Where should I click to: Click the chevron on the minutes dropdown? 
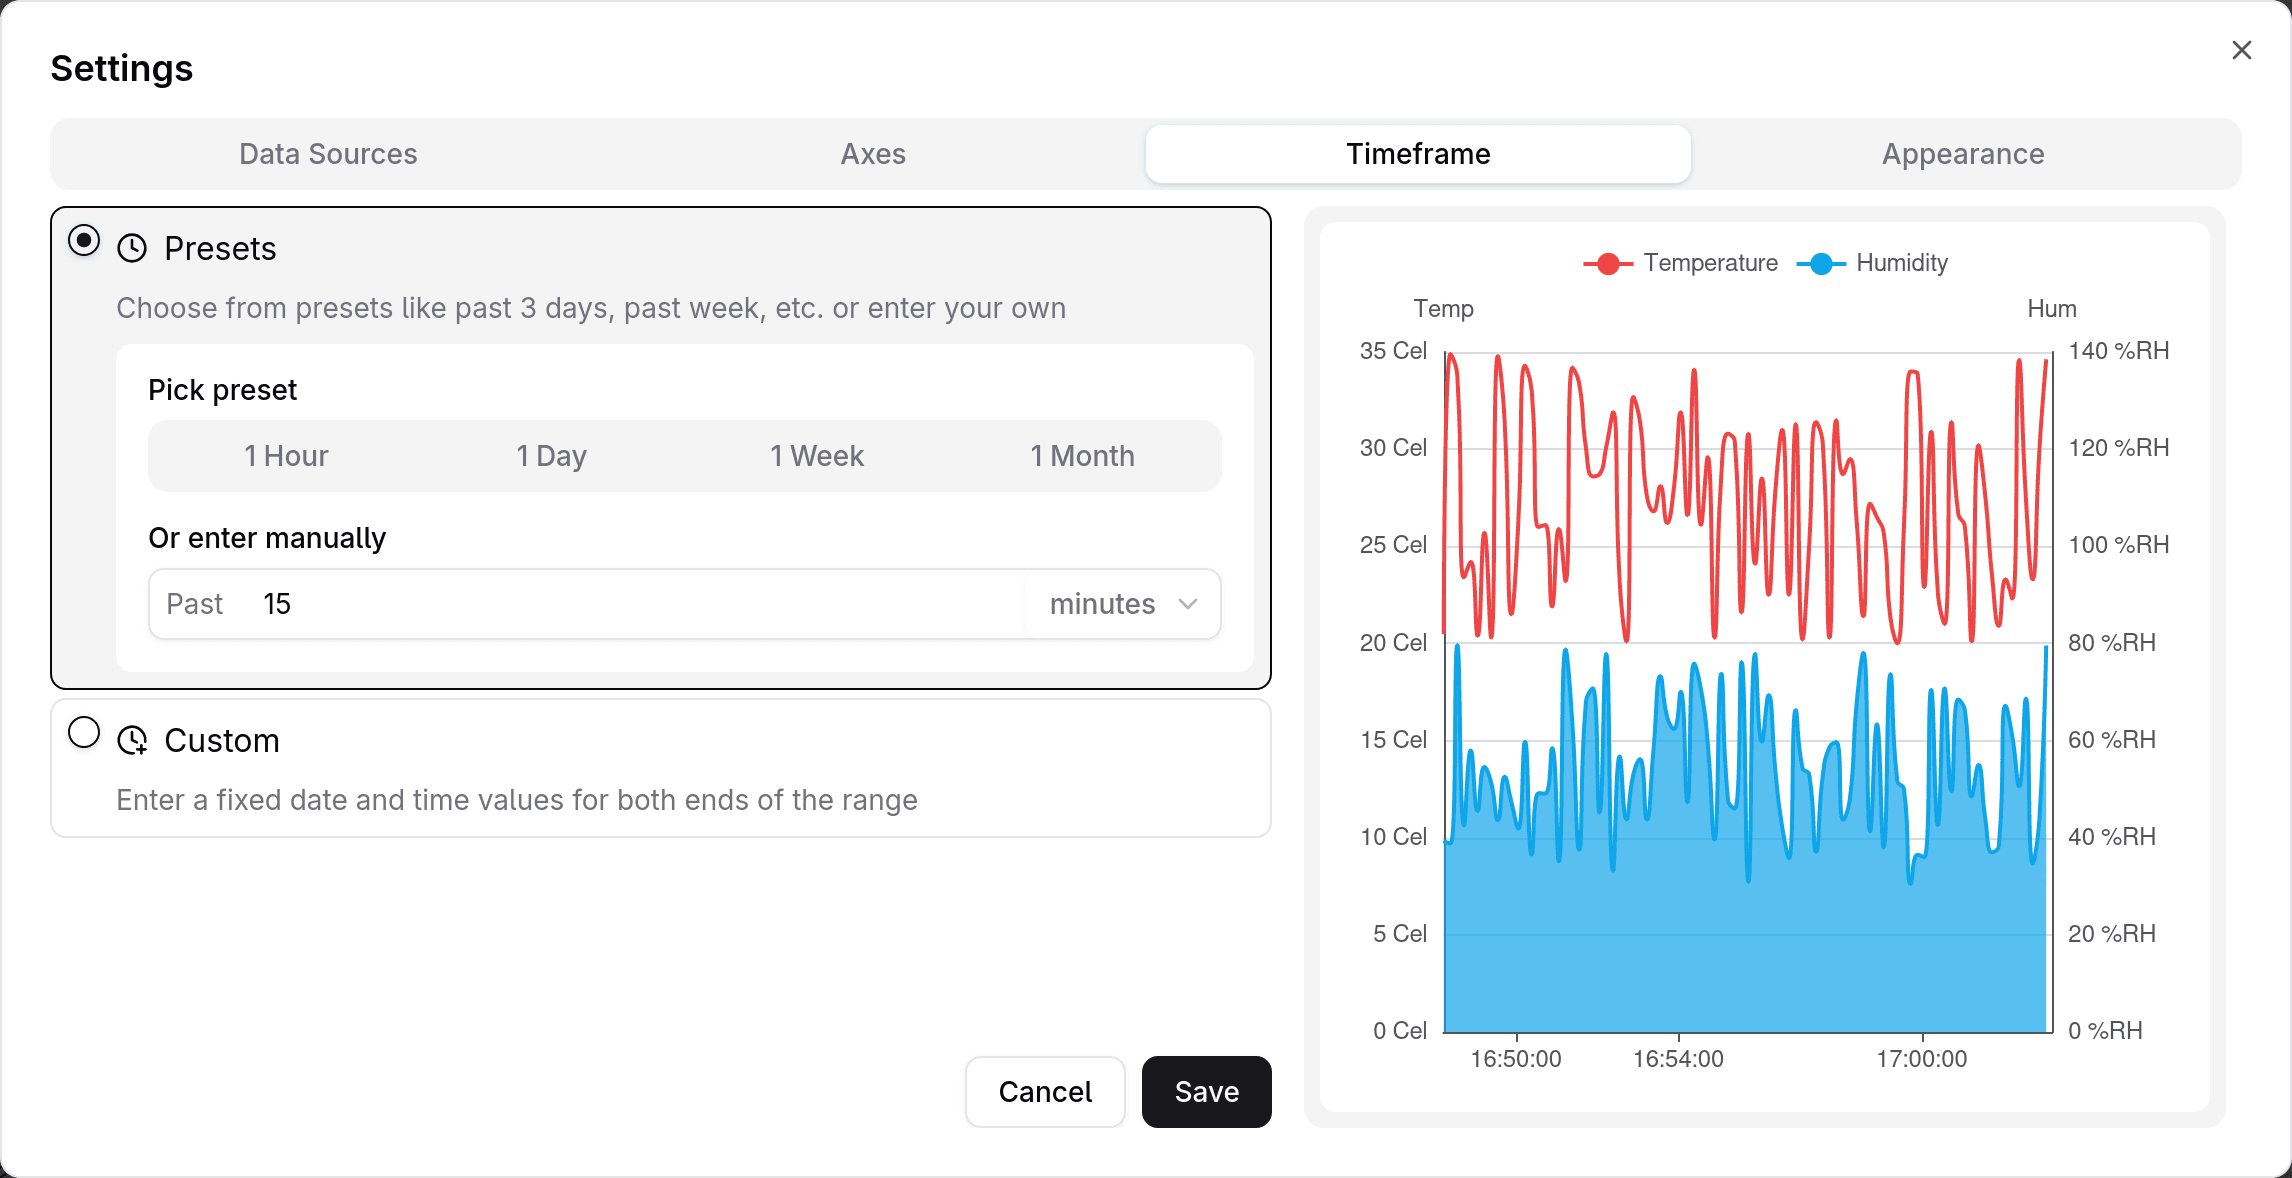coord(1188,604)
